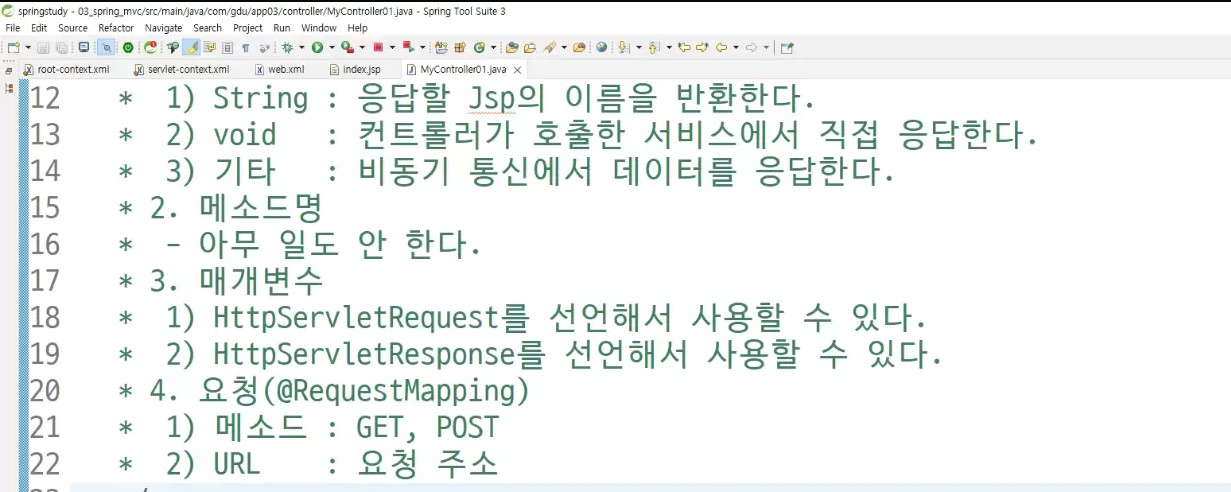Click 'HttpServletRequest' text on line 18

356,318
